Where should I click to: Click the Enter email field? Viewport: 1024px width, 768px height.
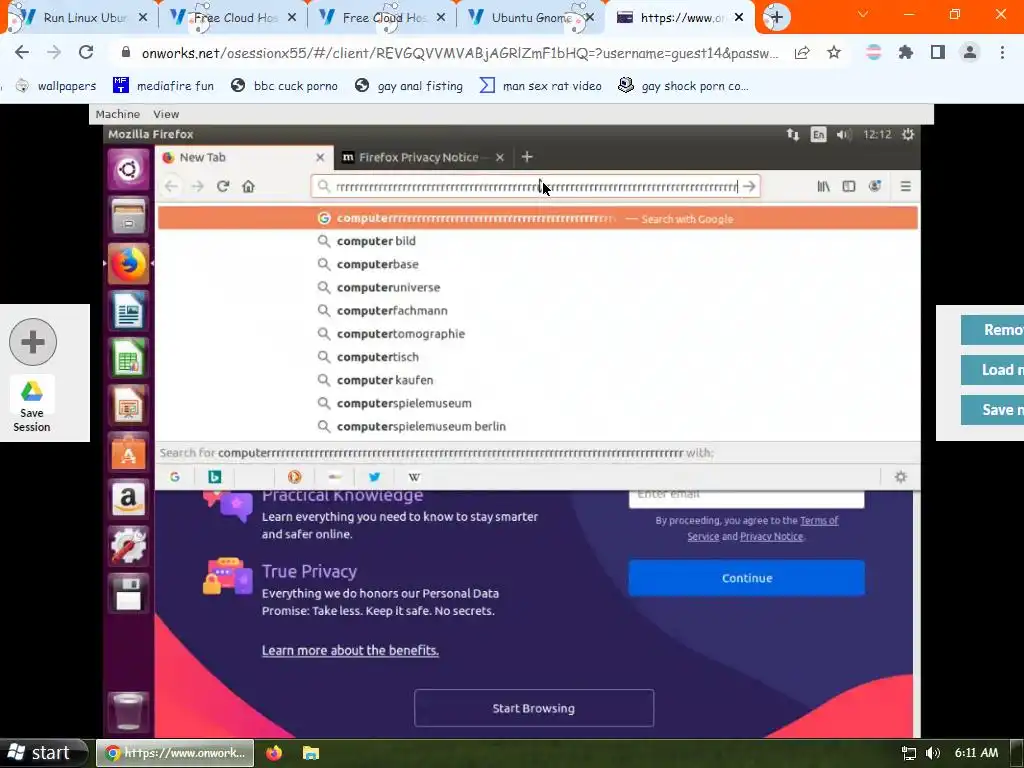[x=746, y=497]
